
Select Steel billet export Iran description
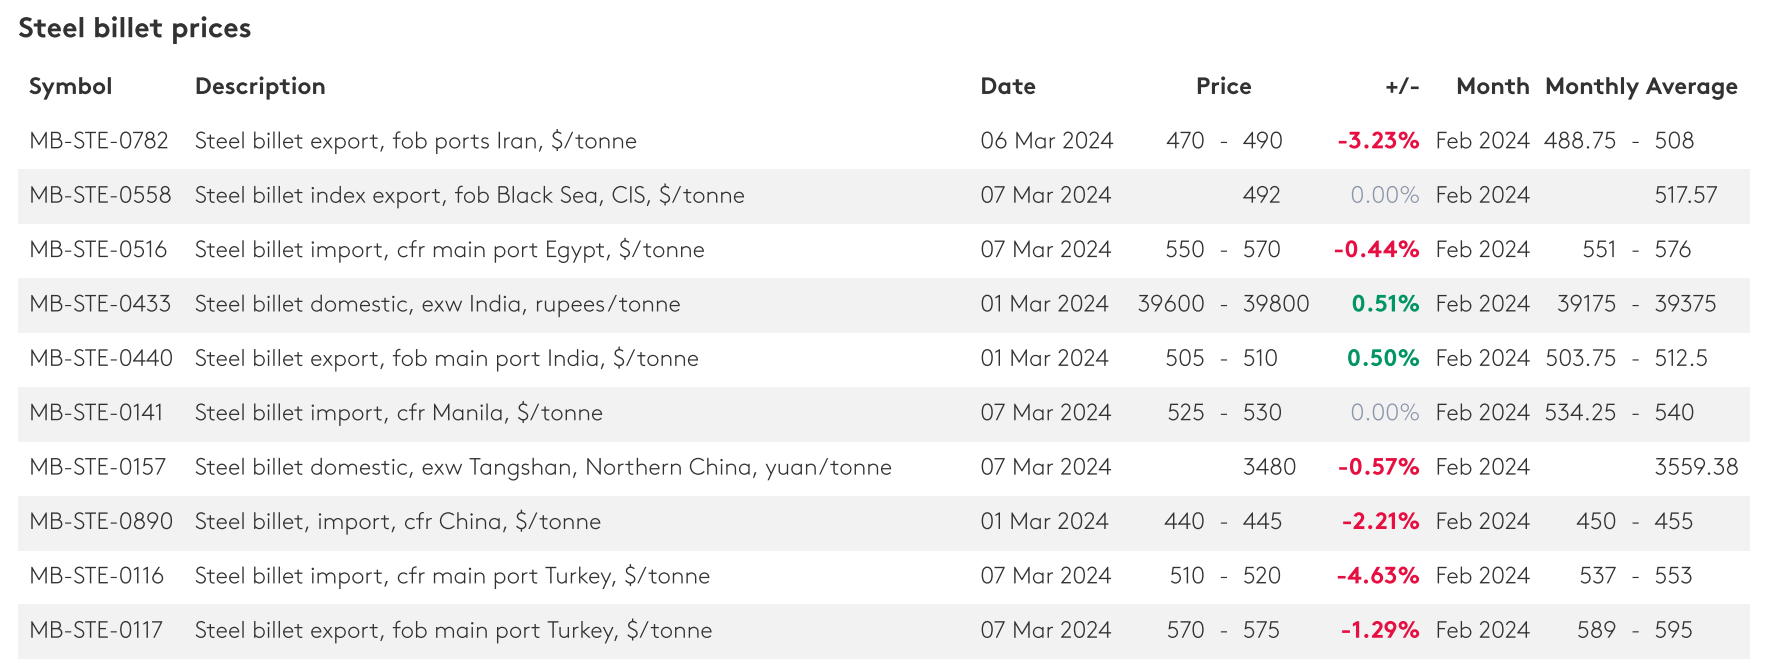point(415,141)
